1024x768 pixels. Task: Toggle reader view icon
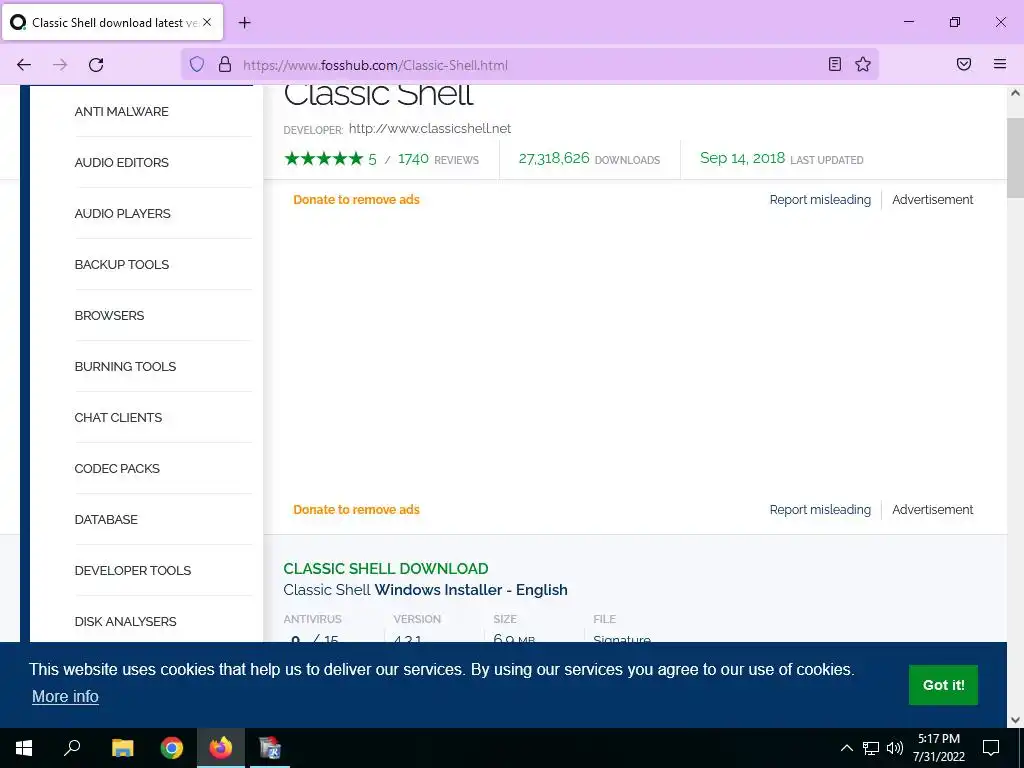point(835,64)
